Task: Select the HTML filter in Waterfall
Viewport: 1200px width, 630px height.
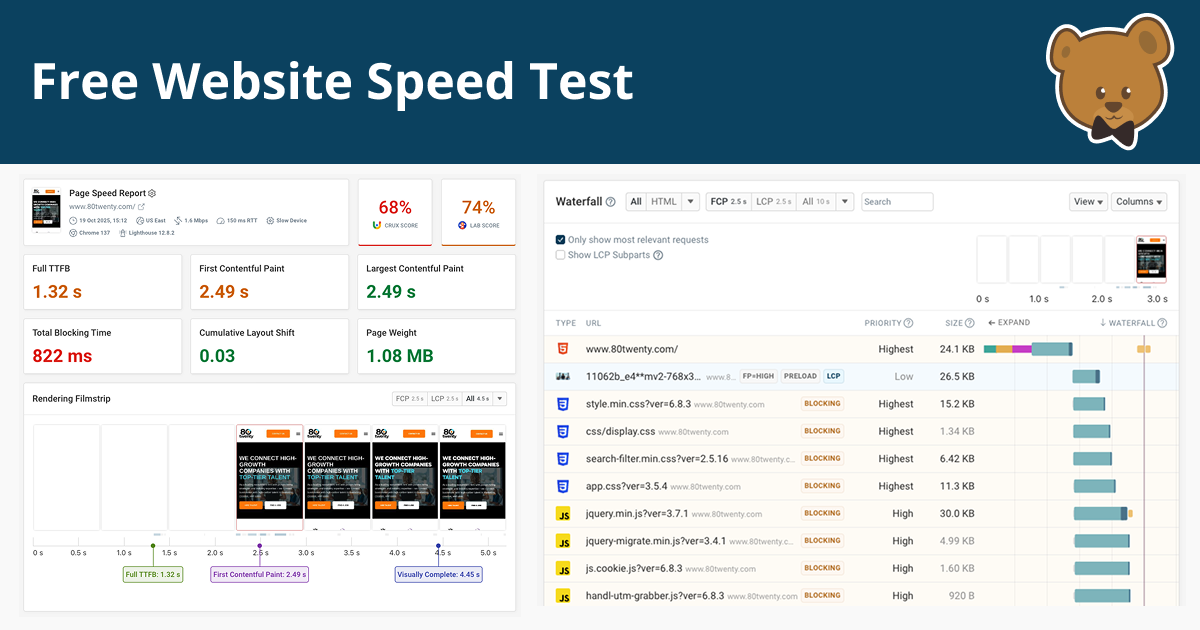Action: 663,202
